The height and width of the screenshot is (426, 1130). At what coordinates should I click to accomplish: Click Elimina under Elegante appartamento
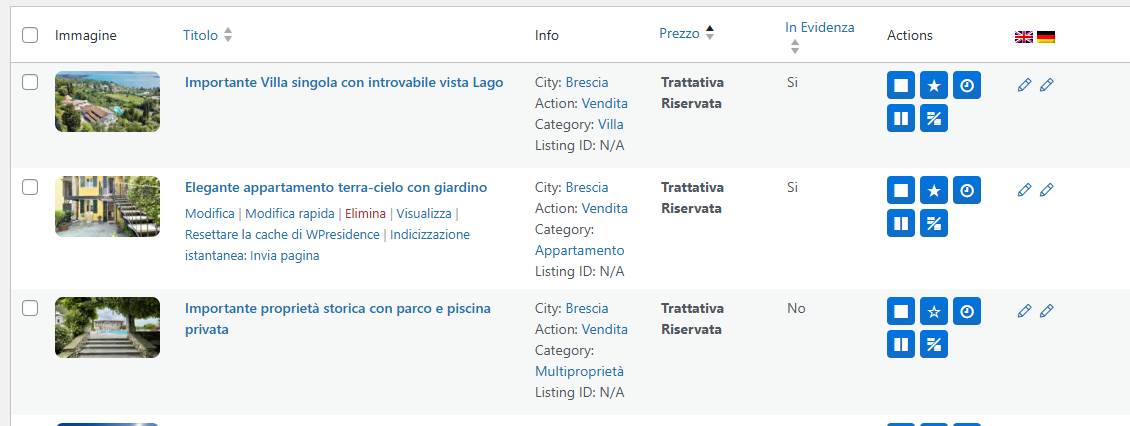tap(365, 213)
